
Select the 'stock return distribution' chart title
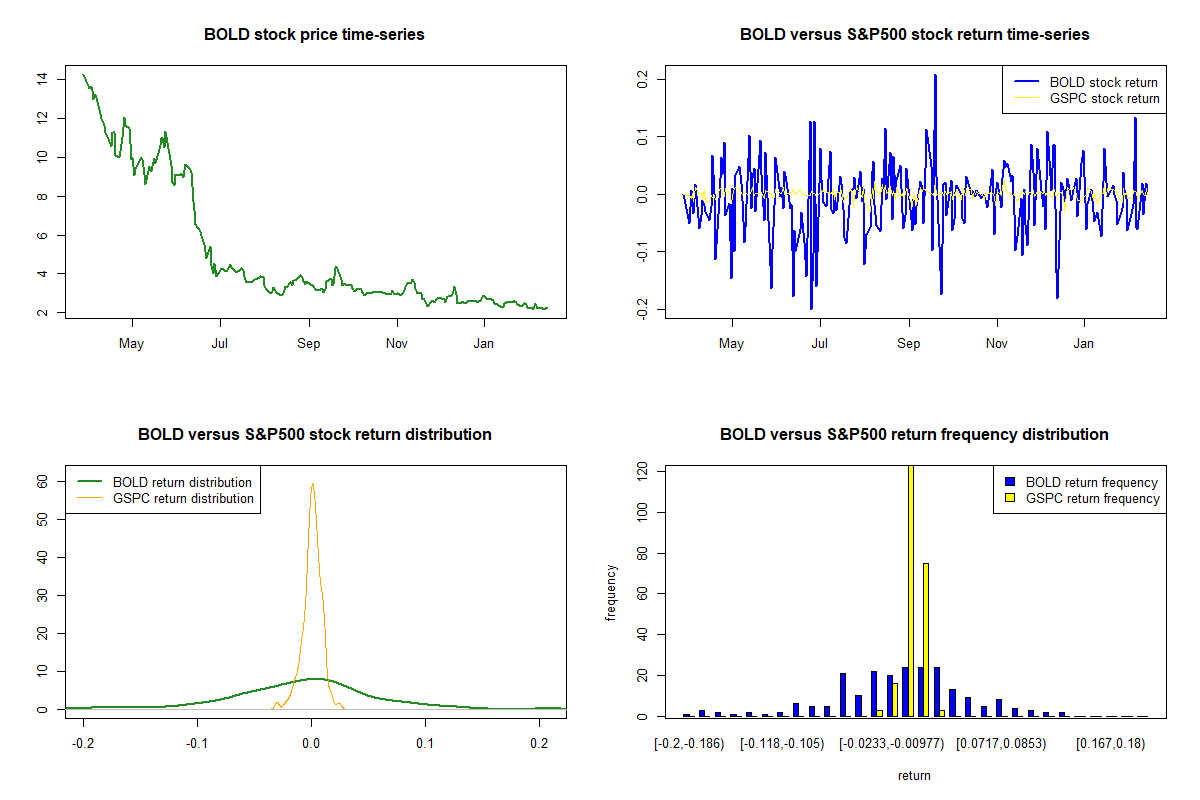314,434
